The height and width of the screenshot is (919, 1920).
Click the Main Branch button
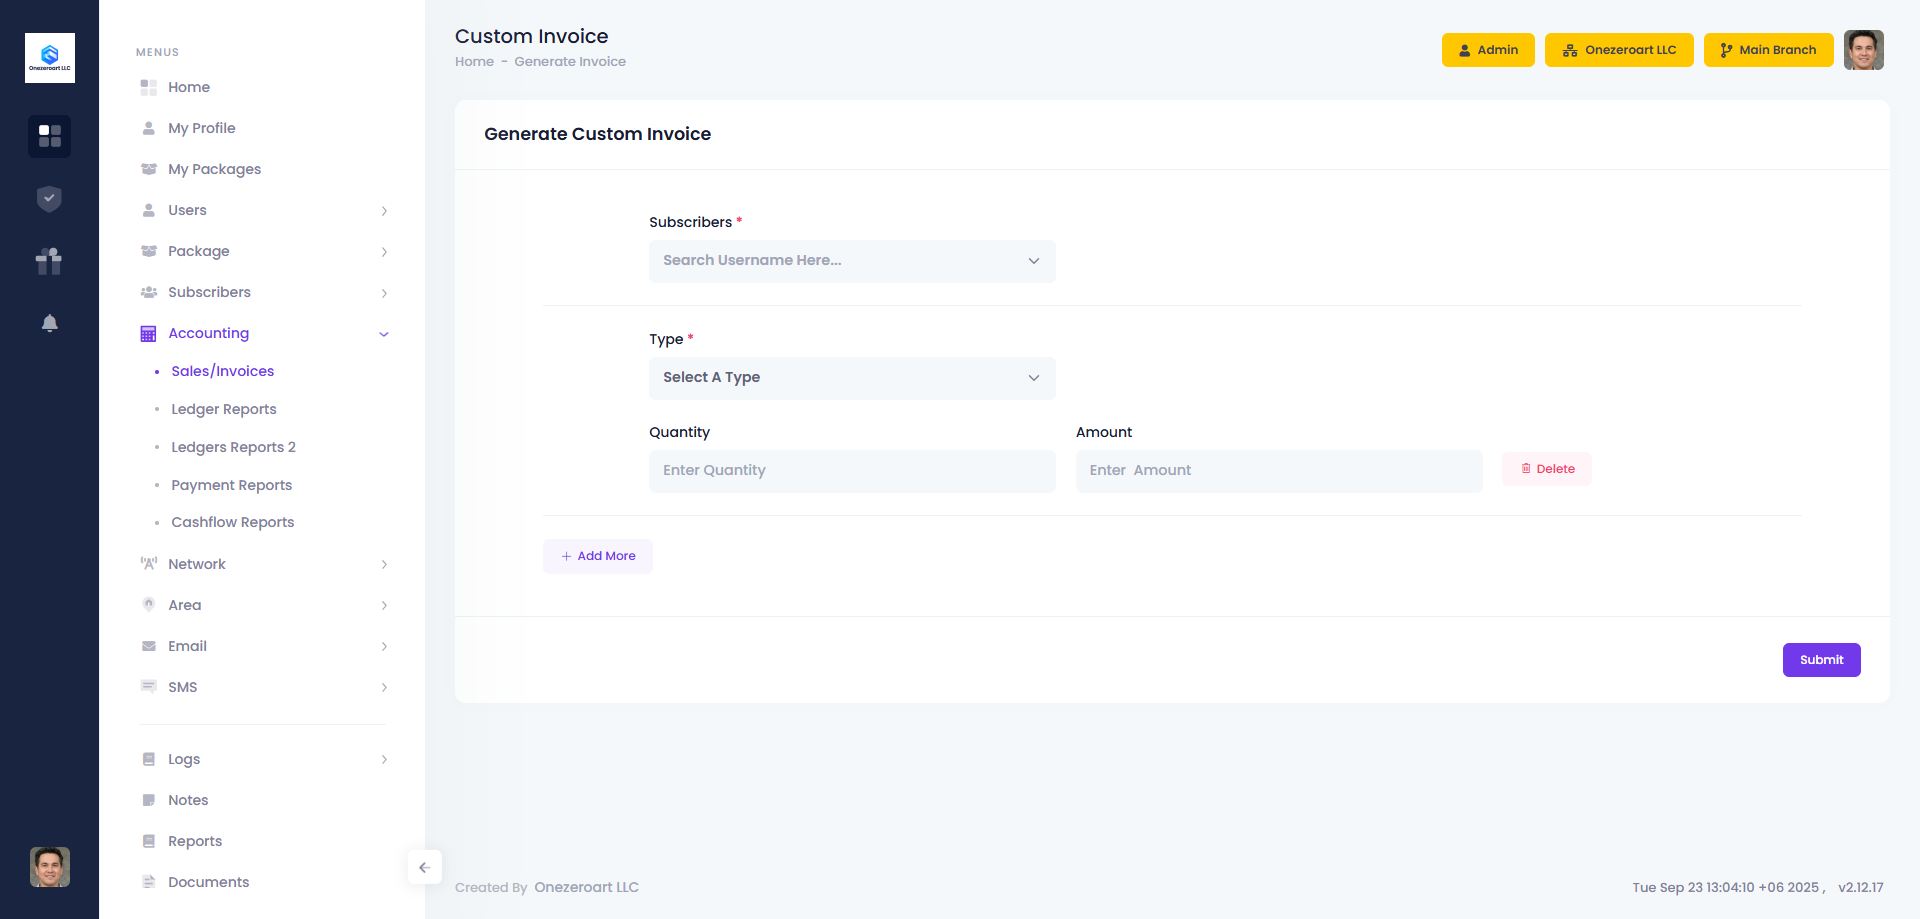1767,50
